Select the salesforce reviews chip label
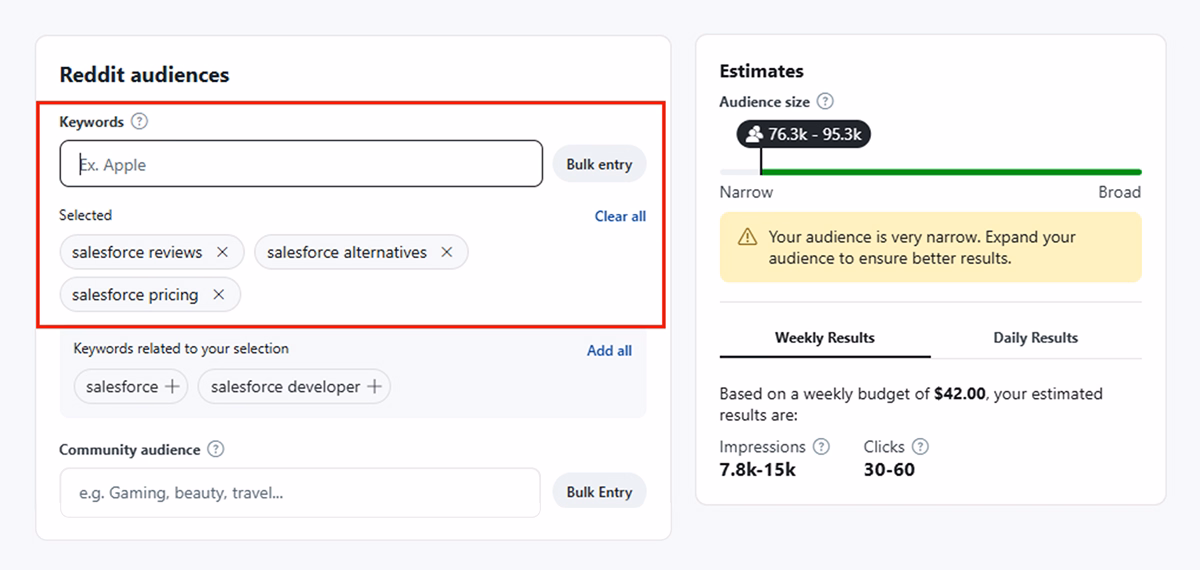1200x570 pixels. [x=137, y=252]
